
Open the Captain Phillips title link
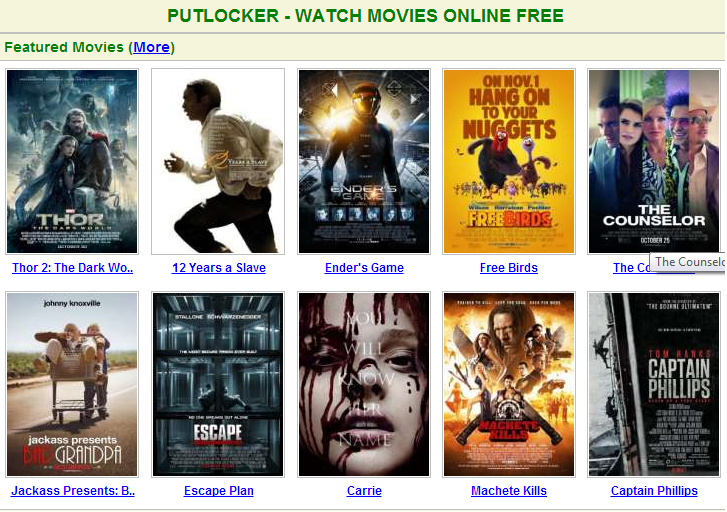(654, 491)
